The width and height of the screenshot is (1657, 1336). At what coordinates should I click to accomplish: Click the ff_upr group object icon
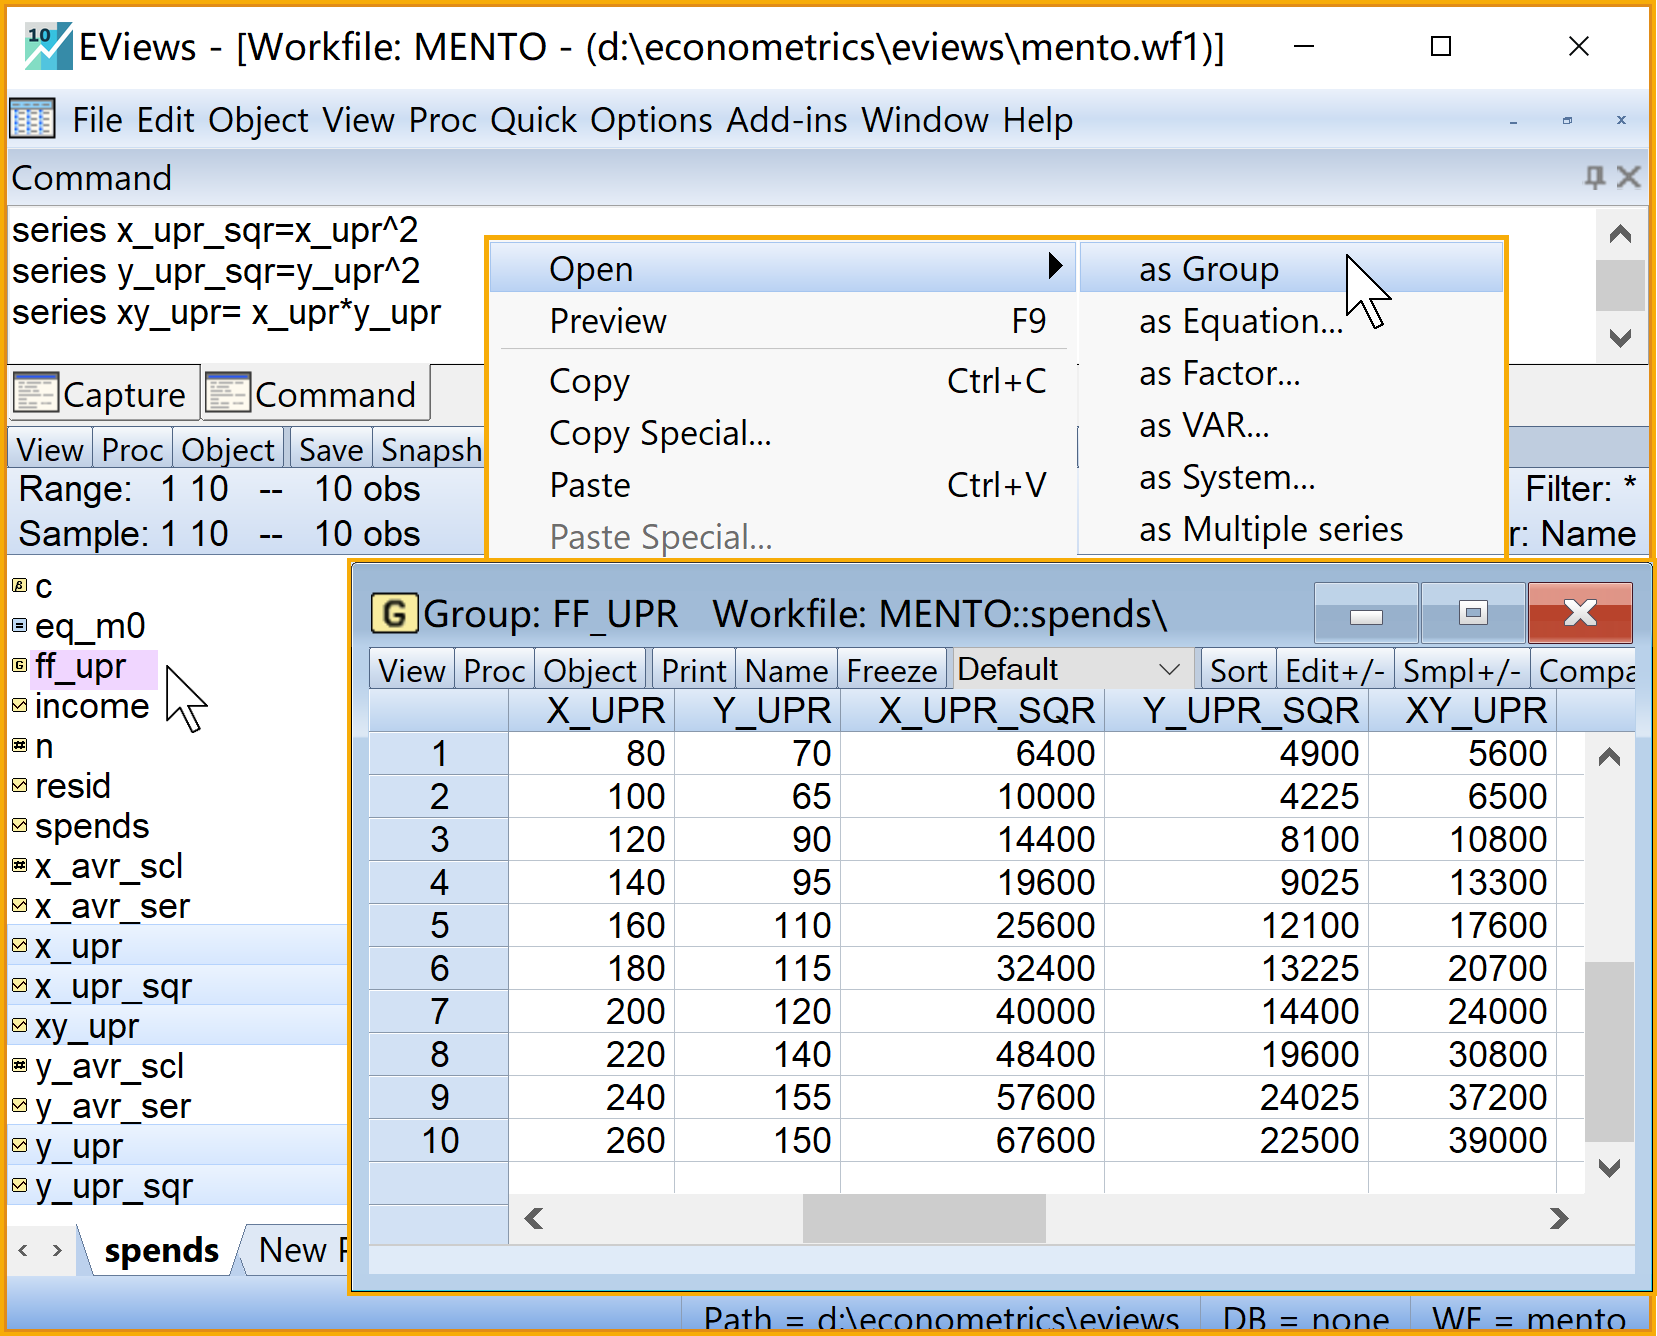tap(19, 666)
